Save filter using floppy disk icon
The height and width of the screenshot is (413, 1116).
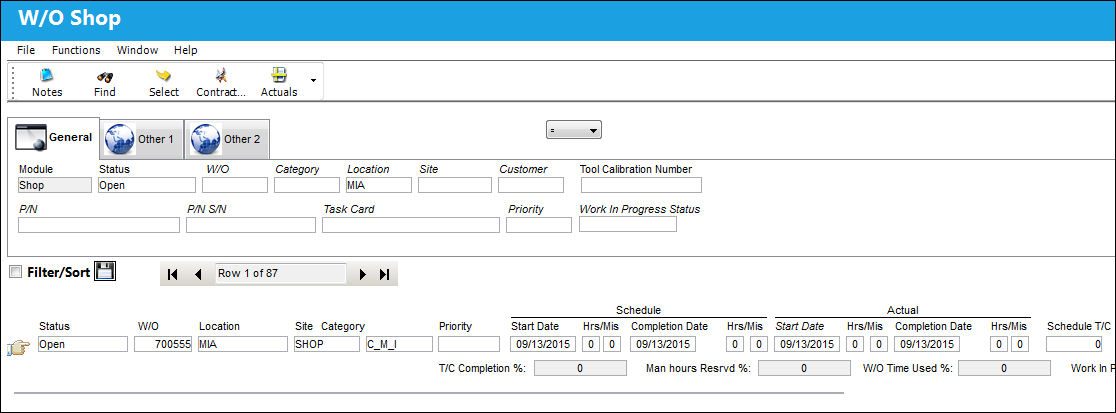pos(105,271)
